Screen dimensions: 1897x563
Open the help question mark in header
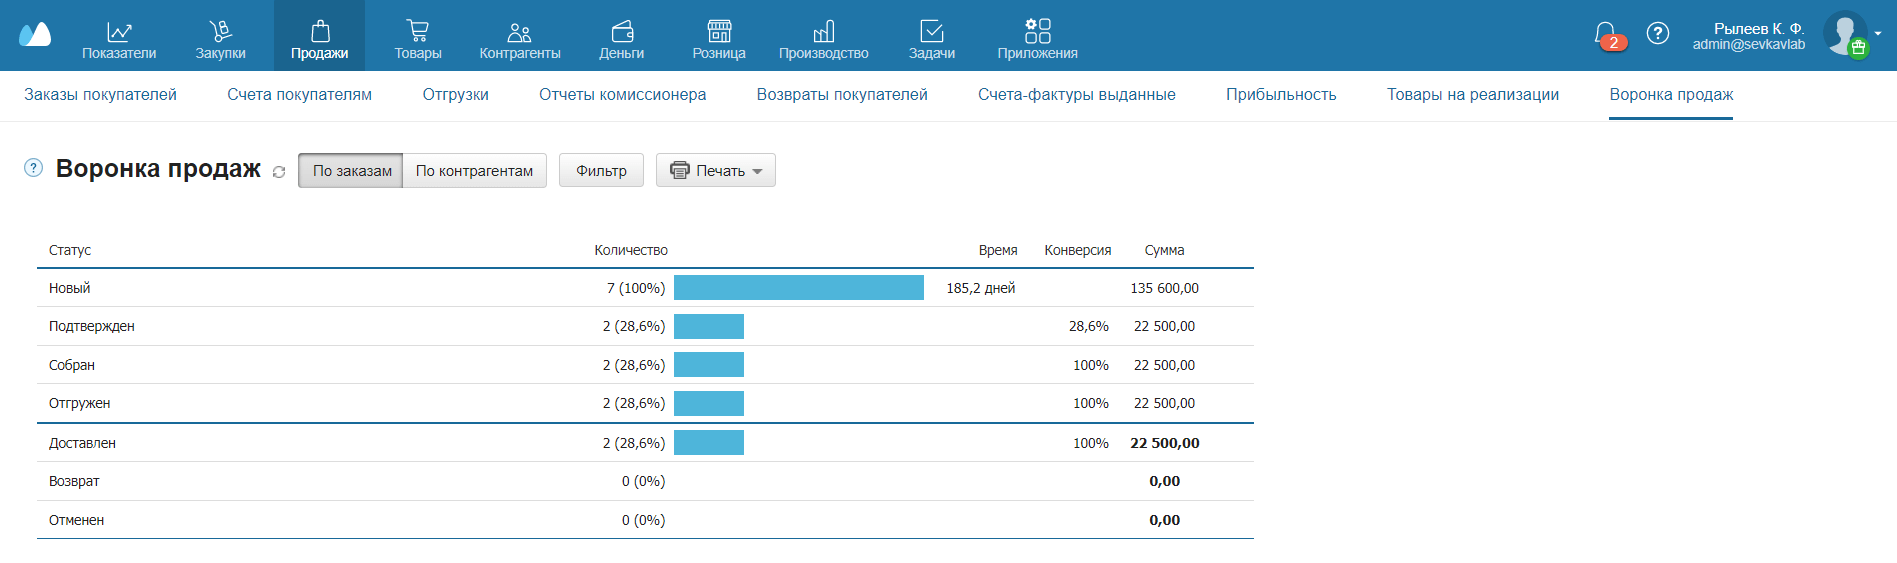pyautogui.click(x=1658, y=34)
